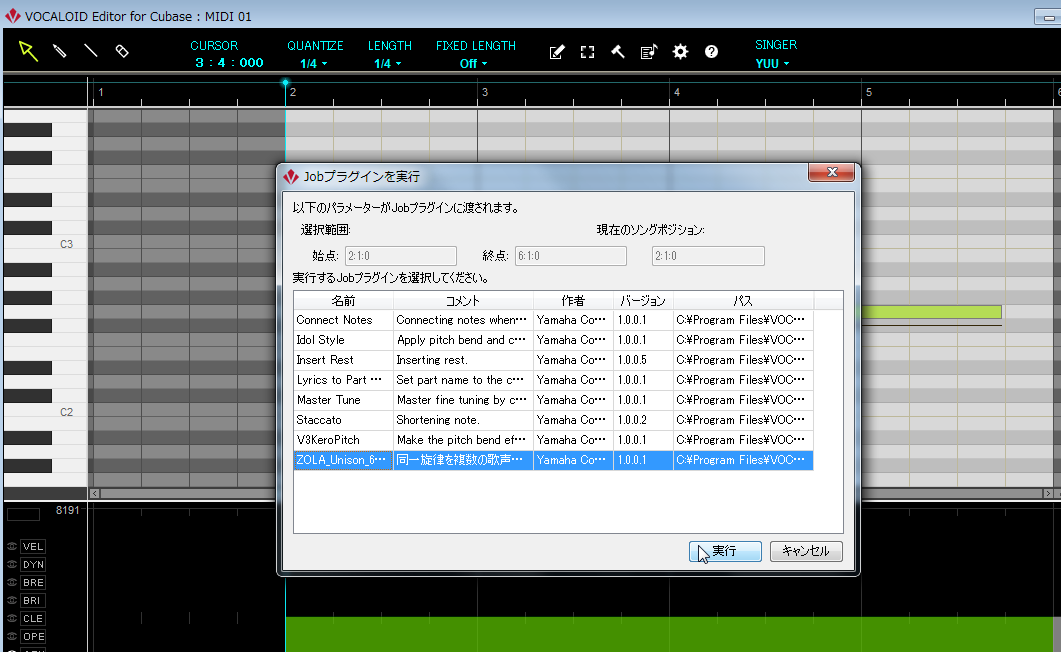
Task: Click measure 3 on the ruler
Action: [484, 93]
